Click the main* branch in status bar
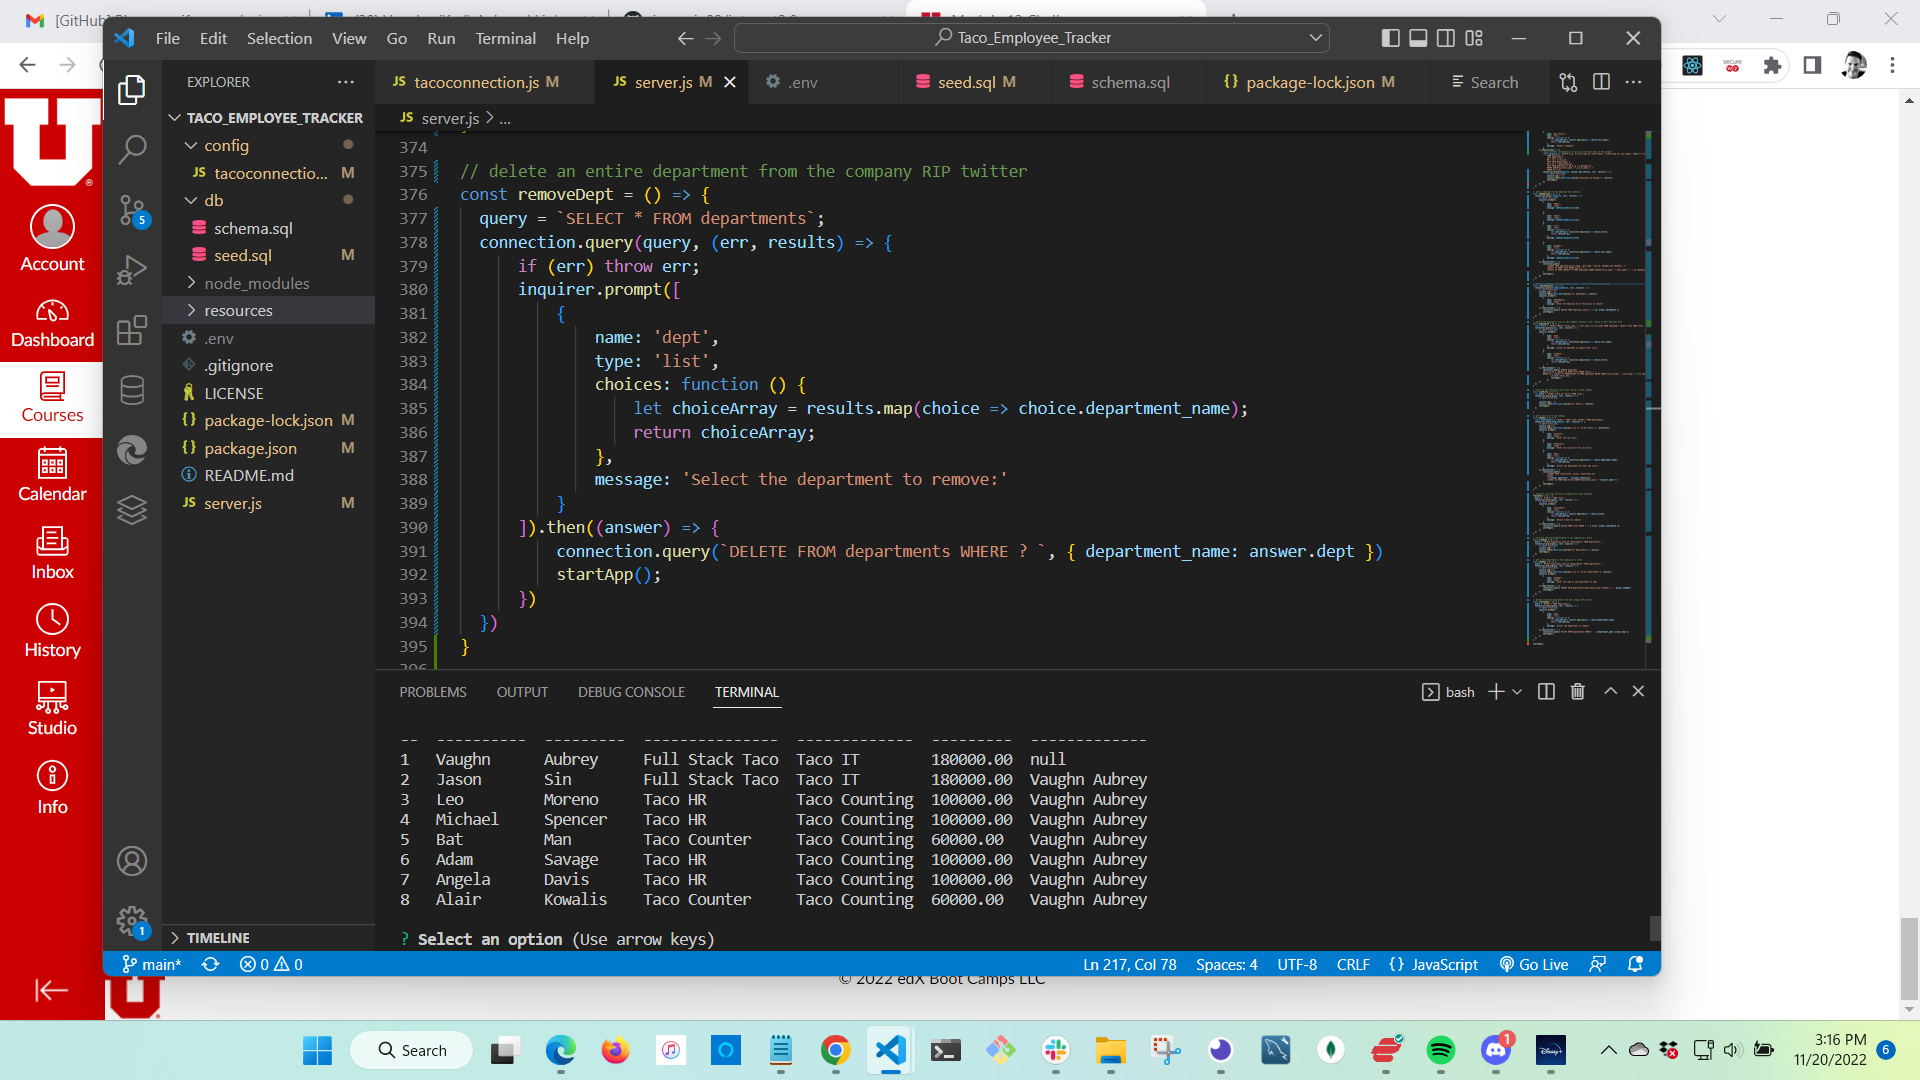This screenshot has height=1080, width=1920. (x=152, y=964)
